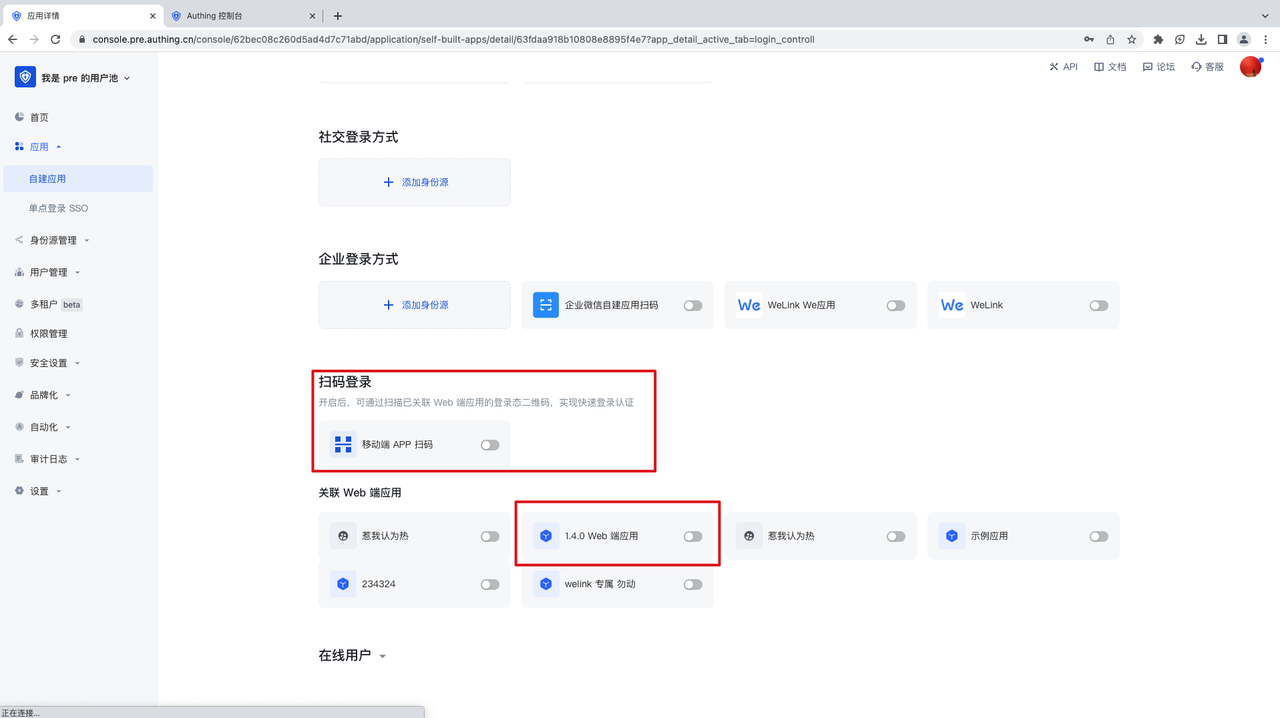Click the red user avatar
This screenshot has width=1280, height=718.
click(x=1250, y=67)
